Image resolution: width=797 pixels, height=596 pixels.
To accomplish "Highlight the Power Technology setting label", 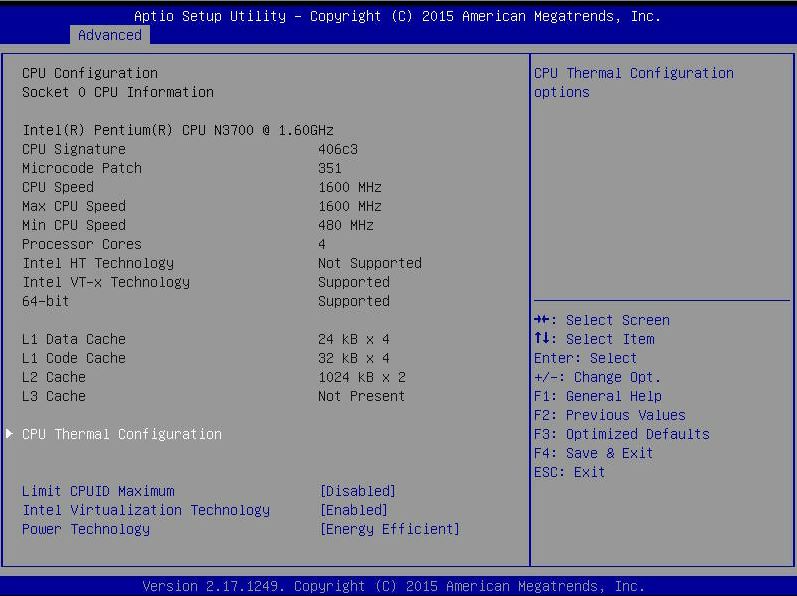I will tap(86, 529).
